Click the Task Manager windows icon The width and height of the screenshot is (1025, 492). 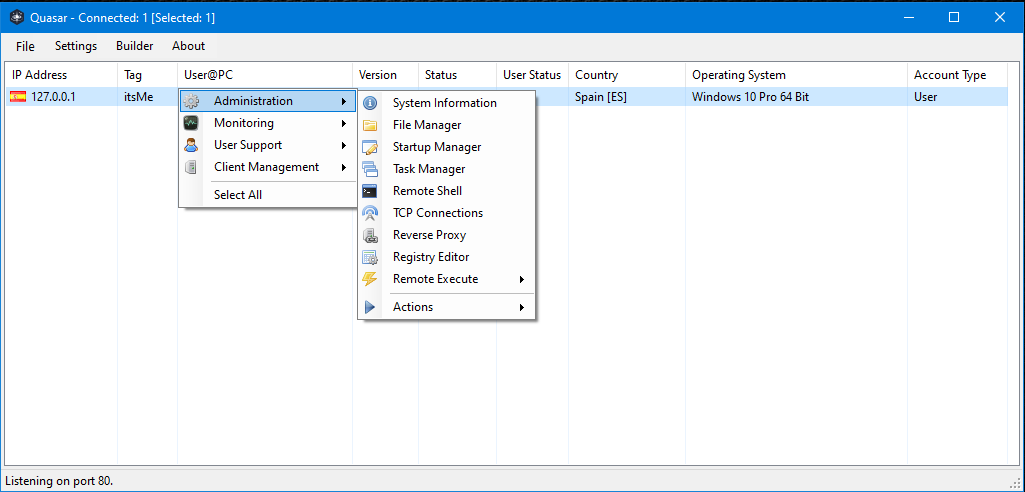click(370, 169)
